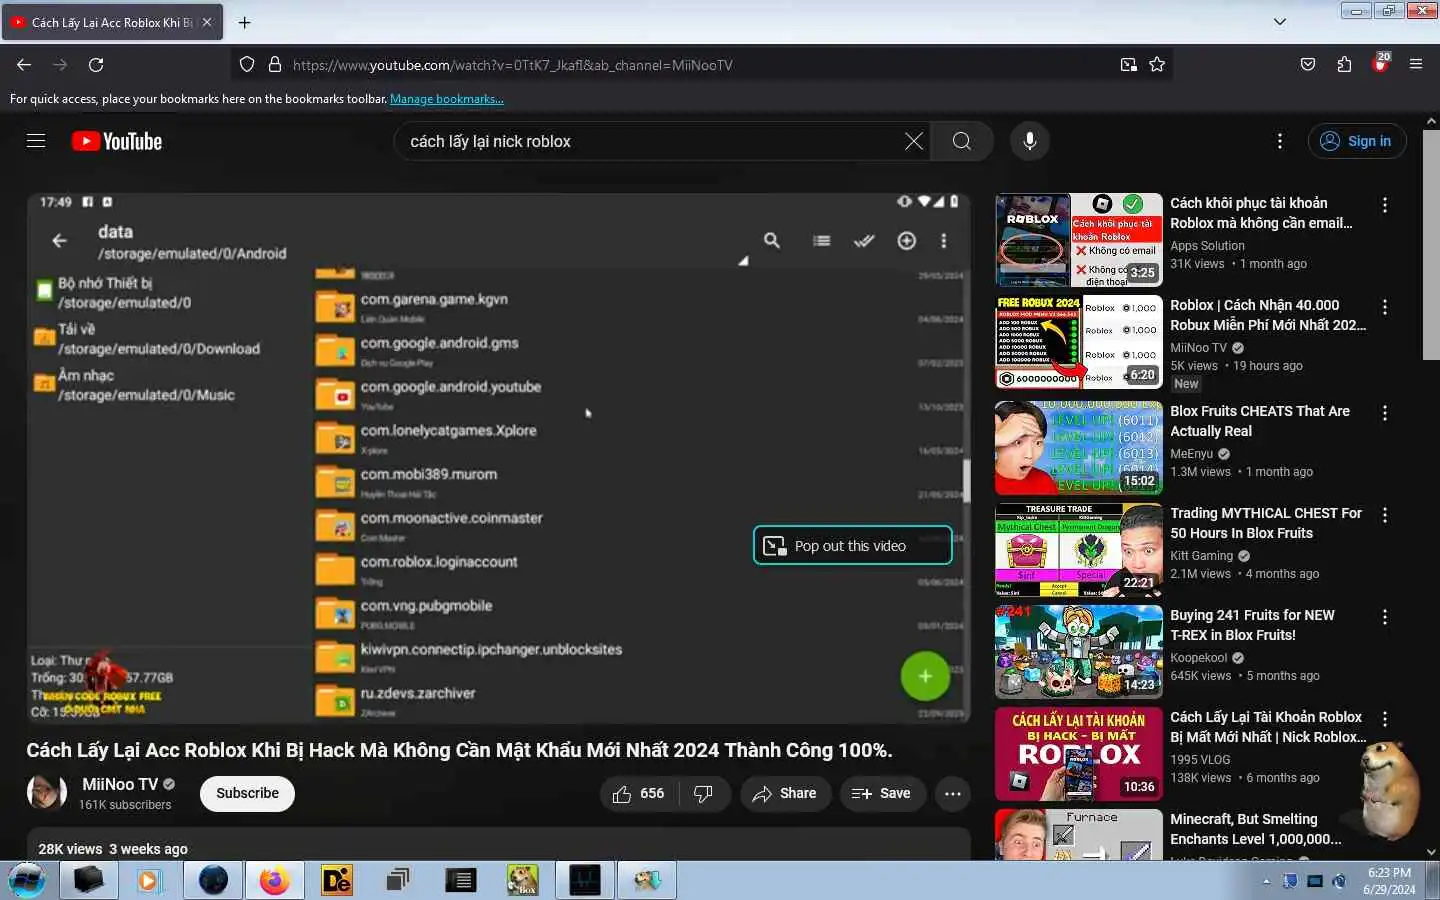
Task: Click the 28K views 3 weeks ago text
Action: click(x=113, y=849)
